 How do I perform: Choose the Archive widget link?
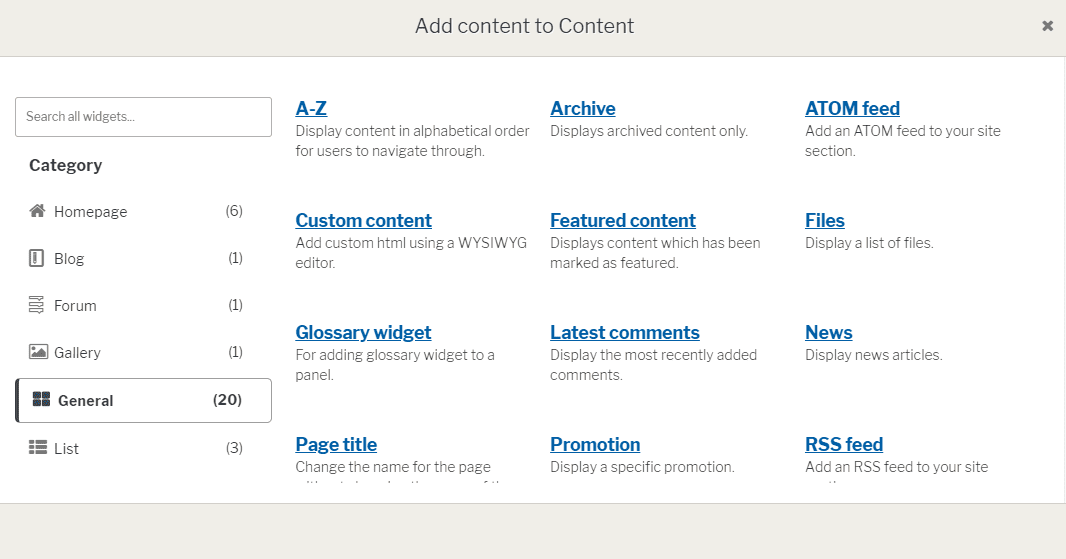[x=583, y=109]
